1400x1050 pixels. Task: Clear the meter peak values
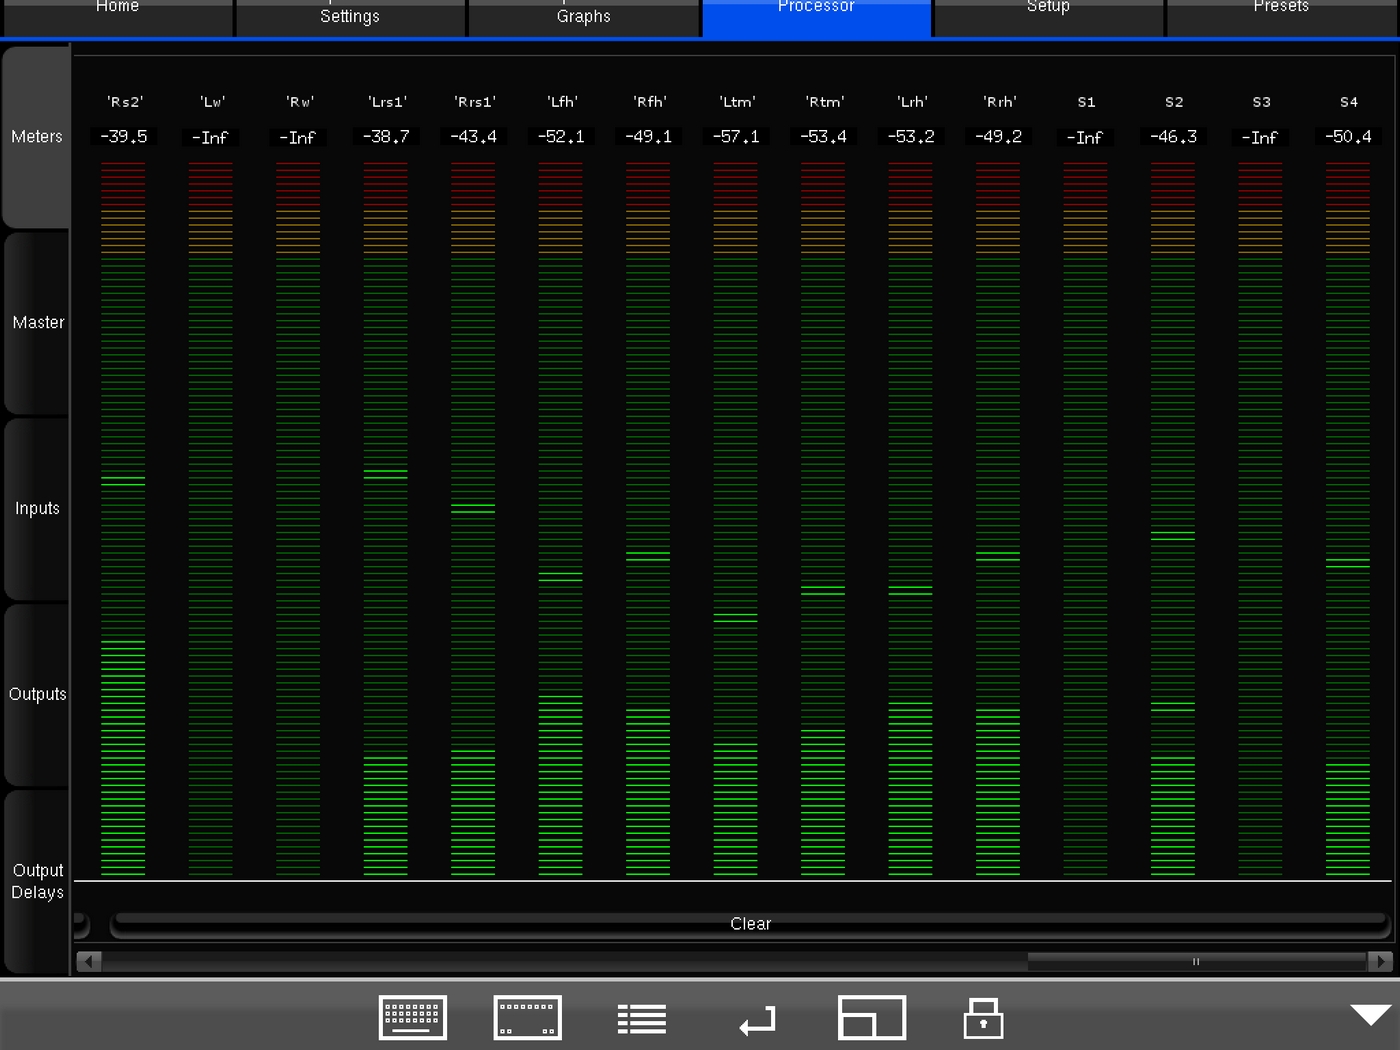pos(750,924)
